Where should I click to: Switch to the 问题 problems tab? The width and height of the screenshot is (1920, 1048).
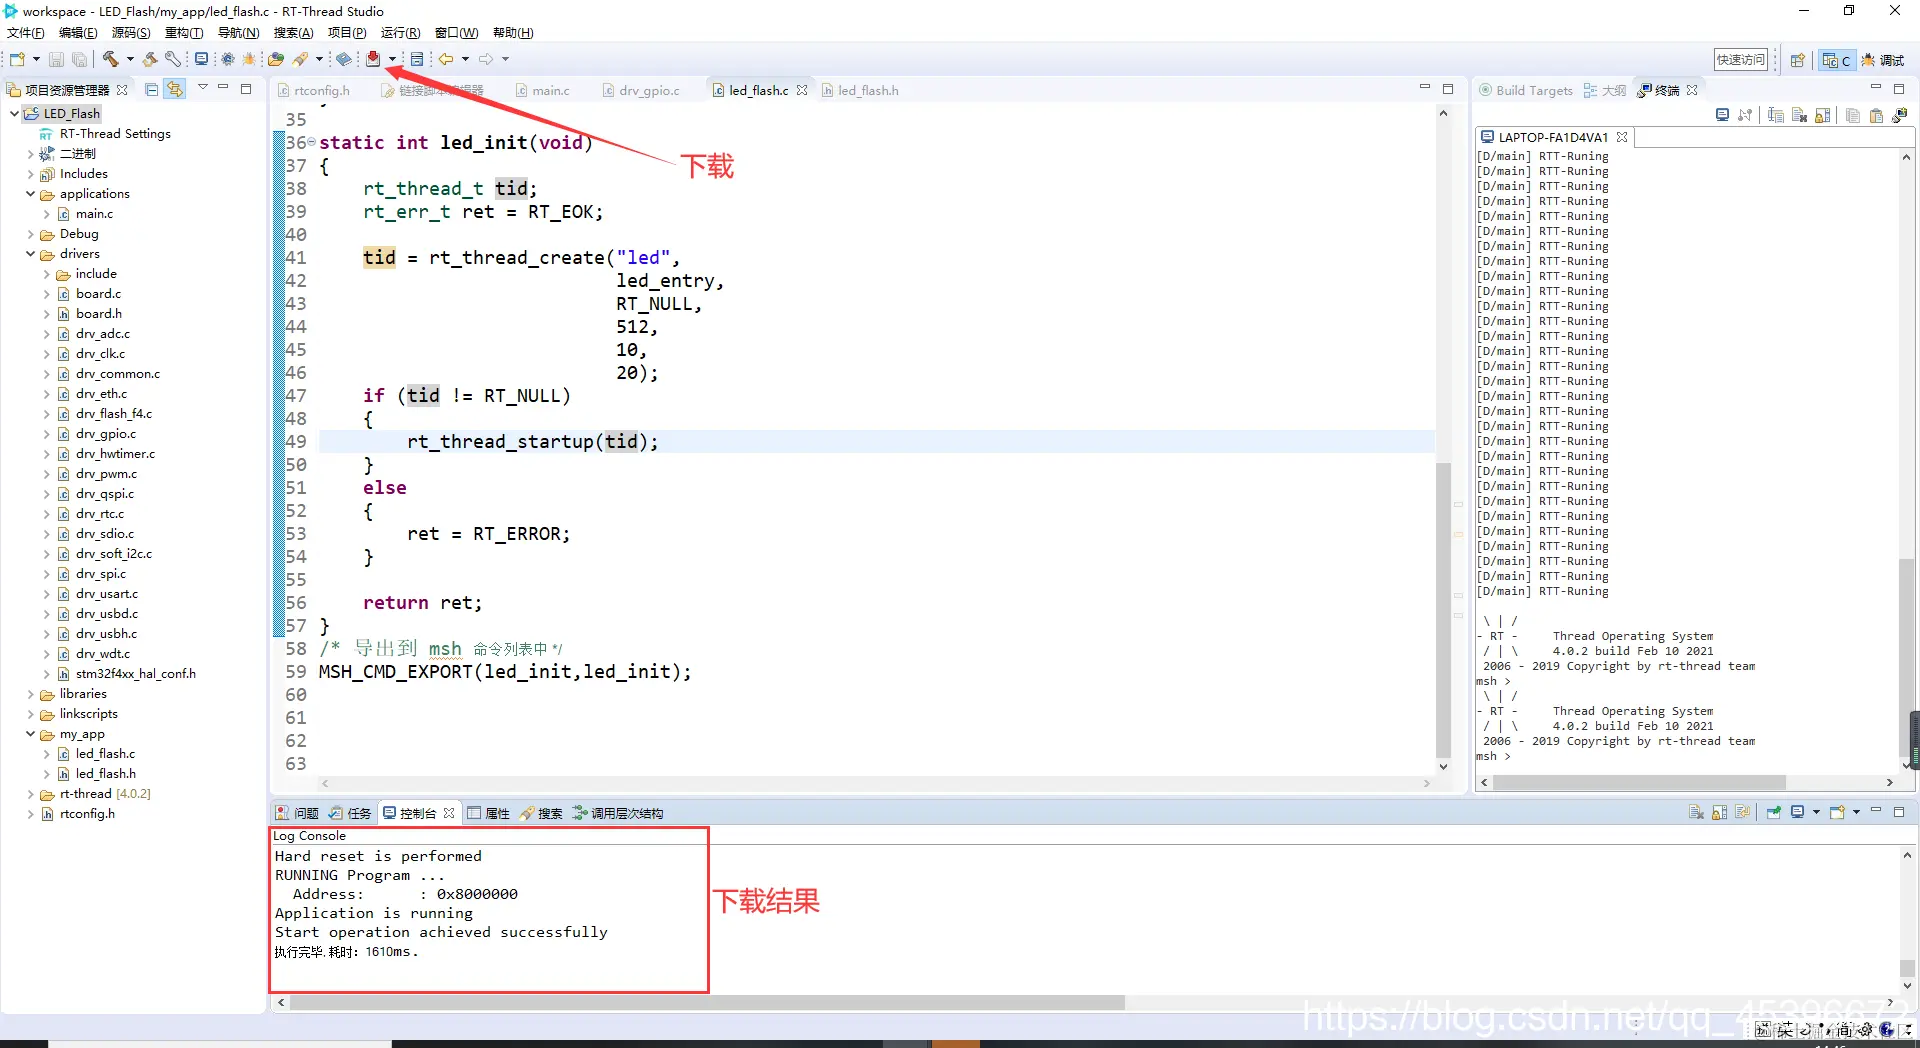point(297,813)
